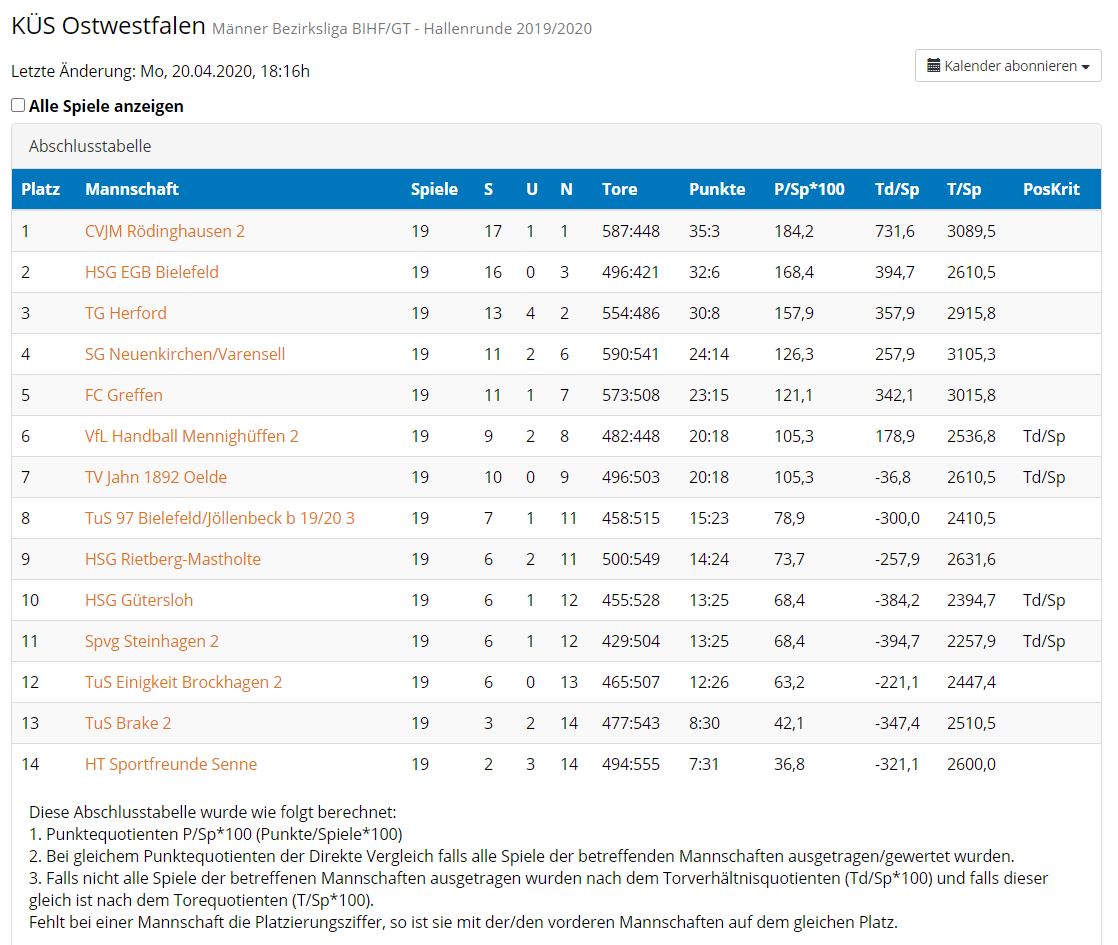The height and width of the screenshot is (945, 1118).
Task: Select points 12:26 for TuS Einigkeit Brockhagen
Action: pyautogui.click(x=709, y=682)
